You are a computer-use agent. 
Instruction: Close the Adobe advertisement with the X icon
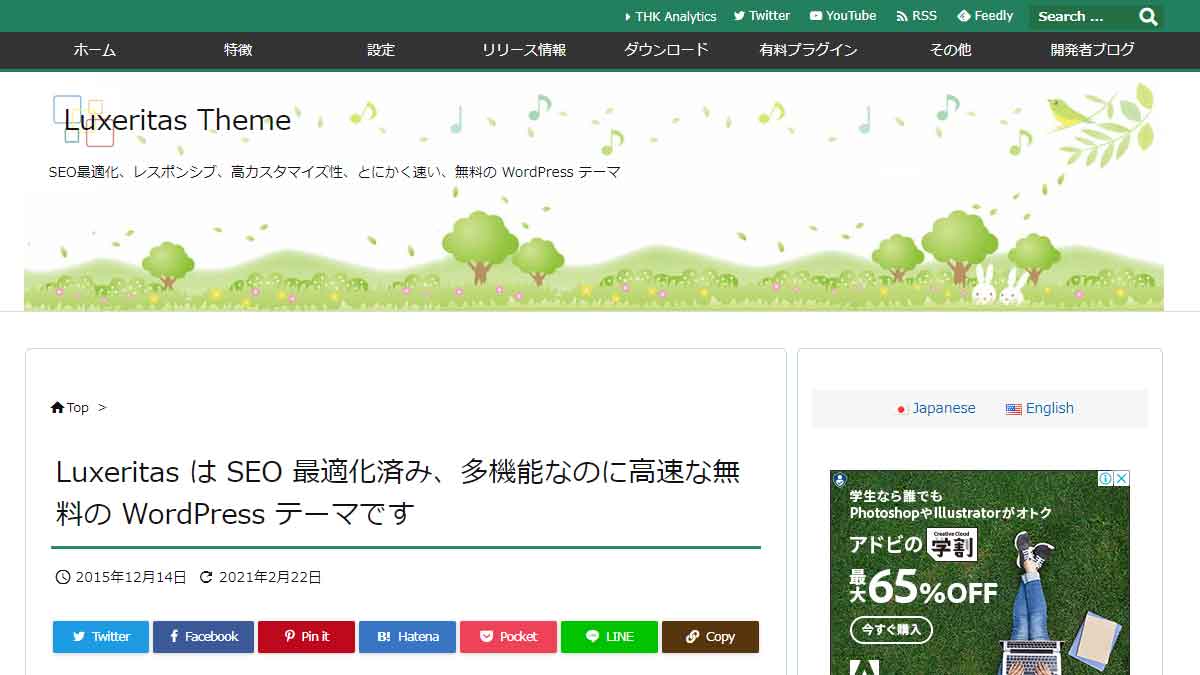coord(1122,479)
